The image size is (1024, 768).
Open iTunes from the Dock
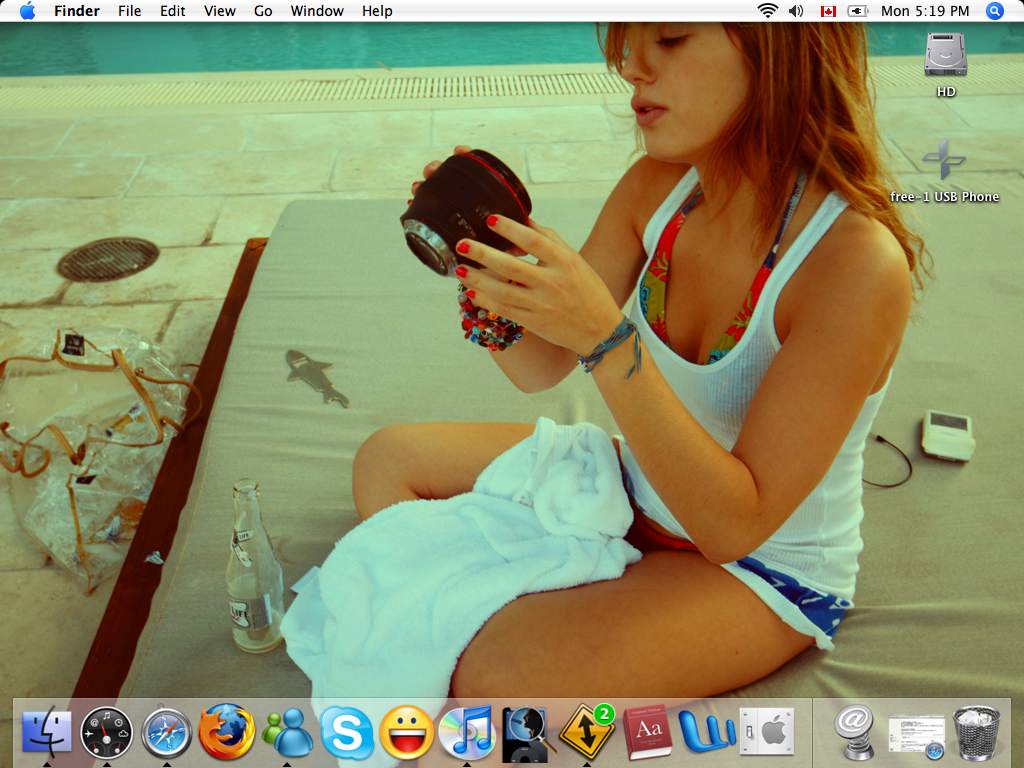467,733
